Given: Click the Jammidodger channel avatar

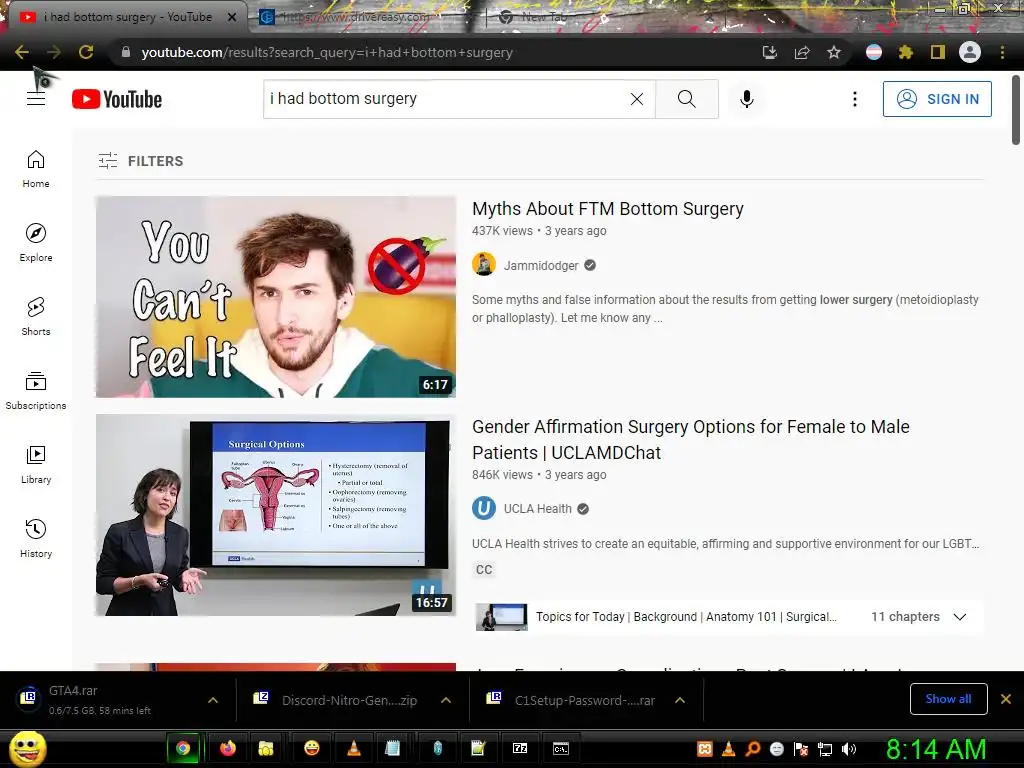Looking at the screenshot, I should point(484,264).
